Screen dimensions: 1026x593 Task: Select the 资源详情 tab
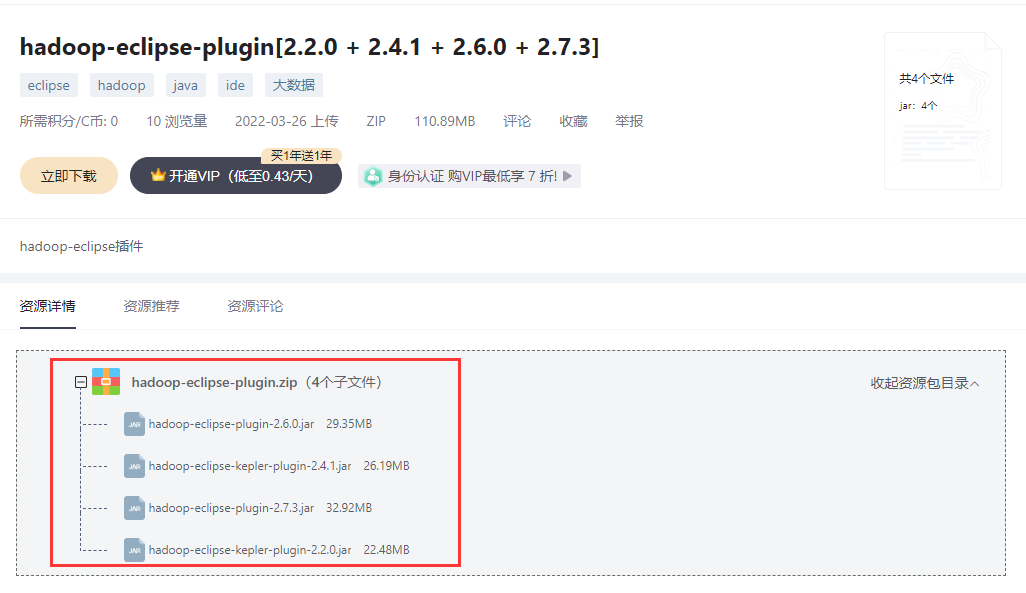pos(48,306)
